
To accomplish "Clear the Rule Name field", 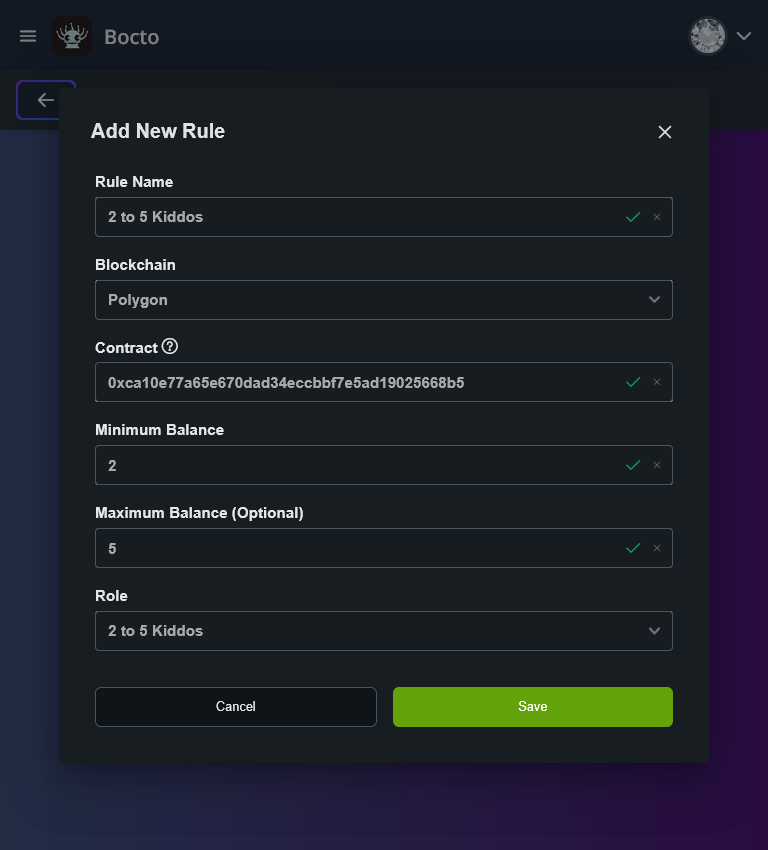I will pyautogui.click(x=657, y=217).
